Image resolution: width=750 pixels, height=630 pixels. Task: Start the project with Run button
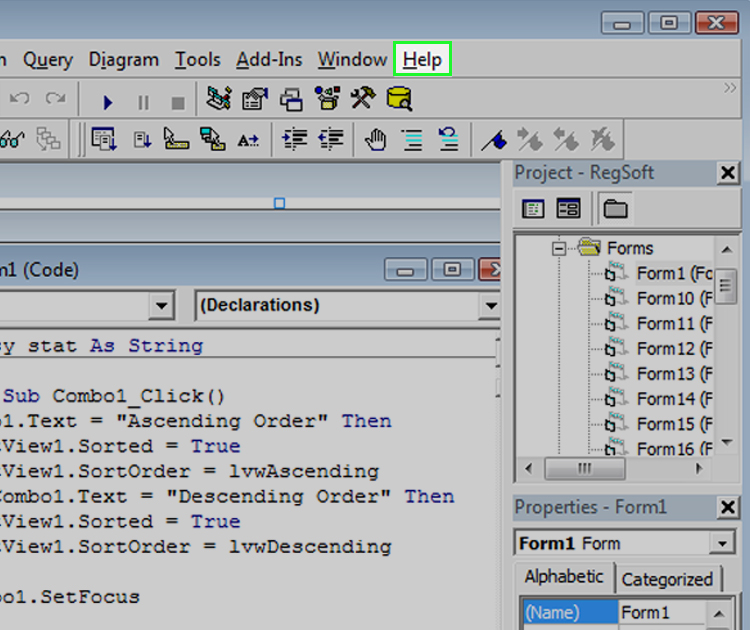tap(108, 102)
